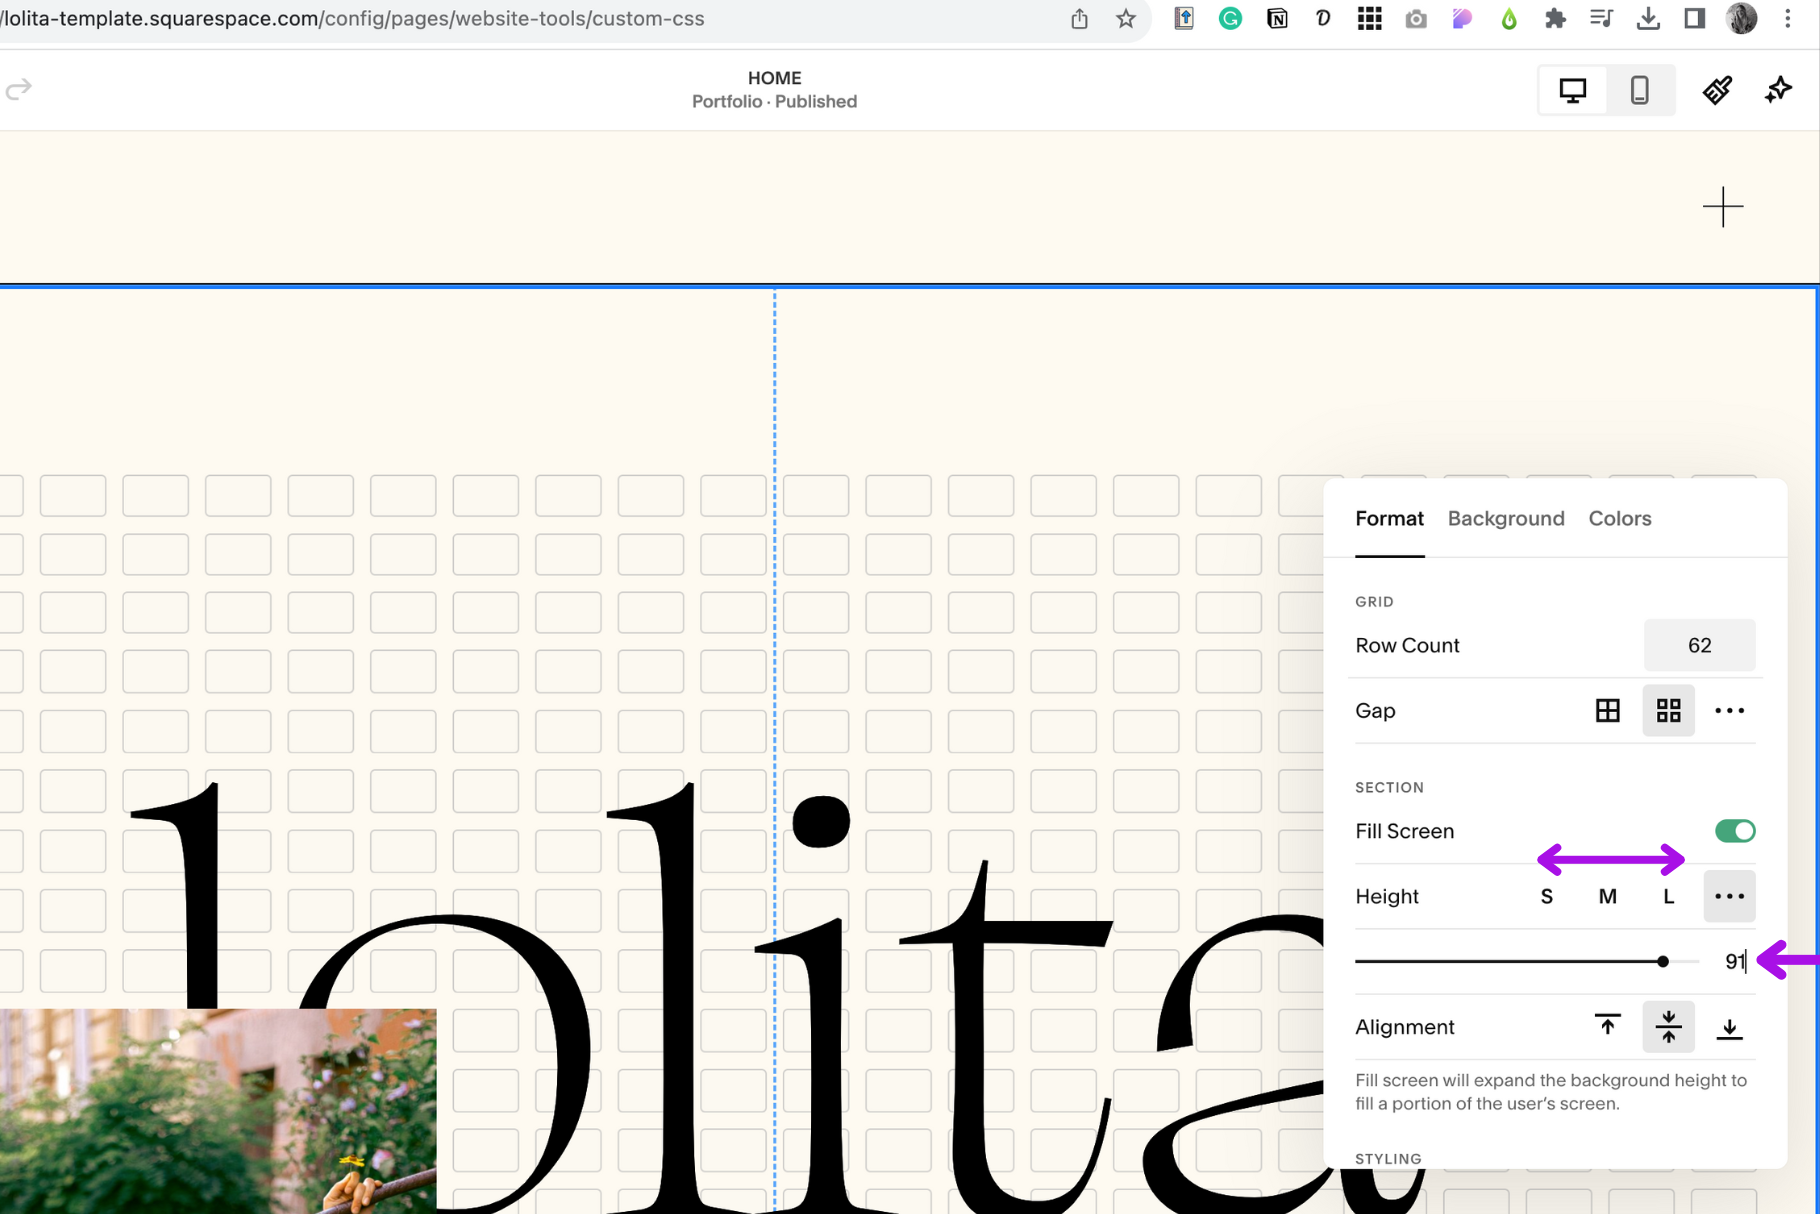The image size is (1820, 1214).
Task: Switch to the Background tab
Action: [x=1506, y=518]
